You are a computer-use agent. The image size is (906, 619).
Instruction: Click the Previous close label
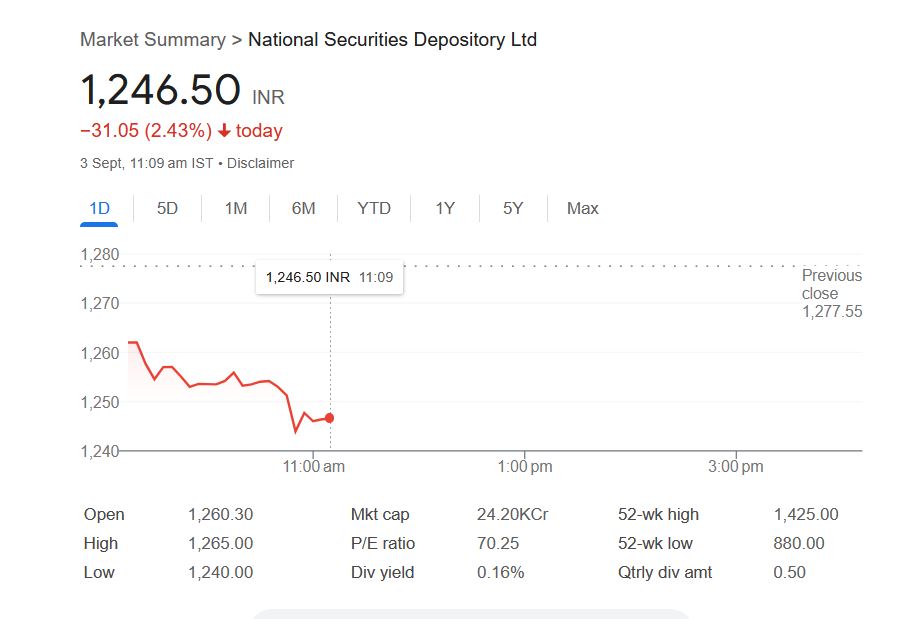click(831, 284)
